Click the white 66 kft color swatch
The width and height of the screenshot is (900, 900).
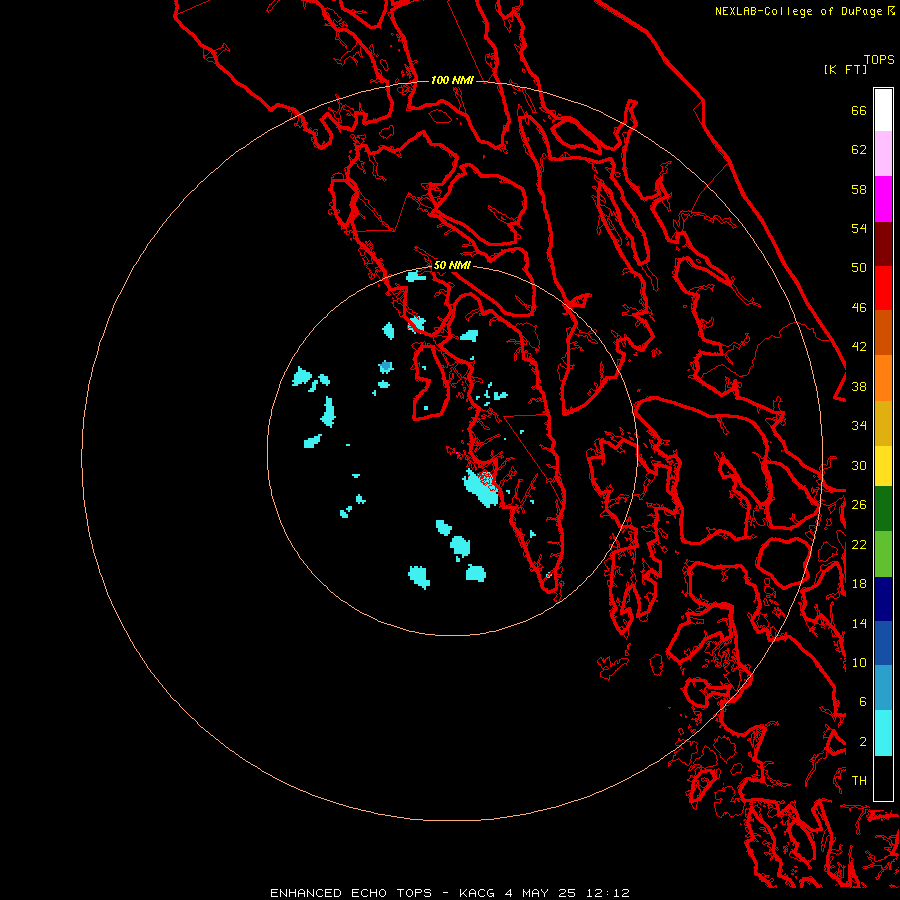point(883,110)
